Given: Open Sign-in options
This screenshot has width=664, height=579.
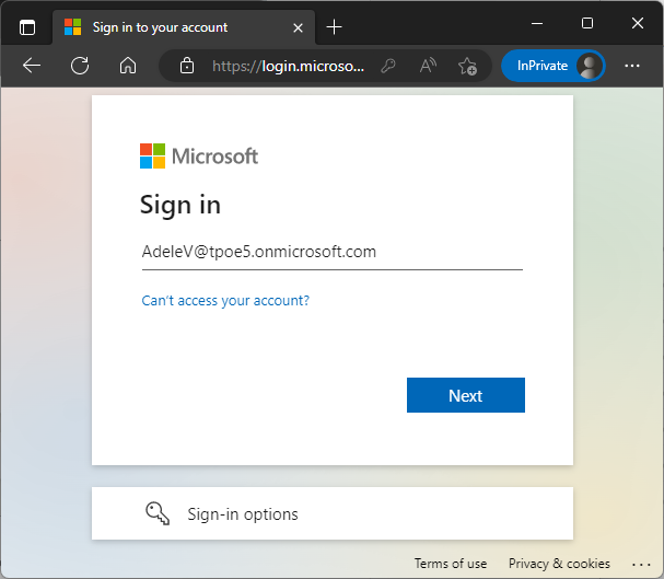Looking at the screenshot, I should [332, 513].
